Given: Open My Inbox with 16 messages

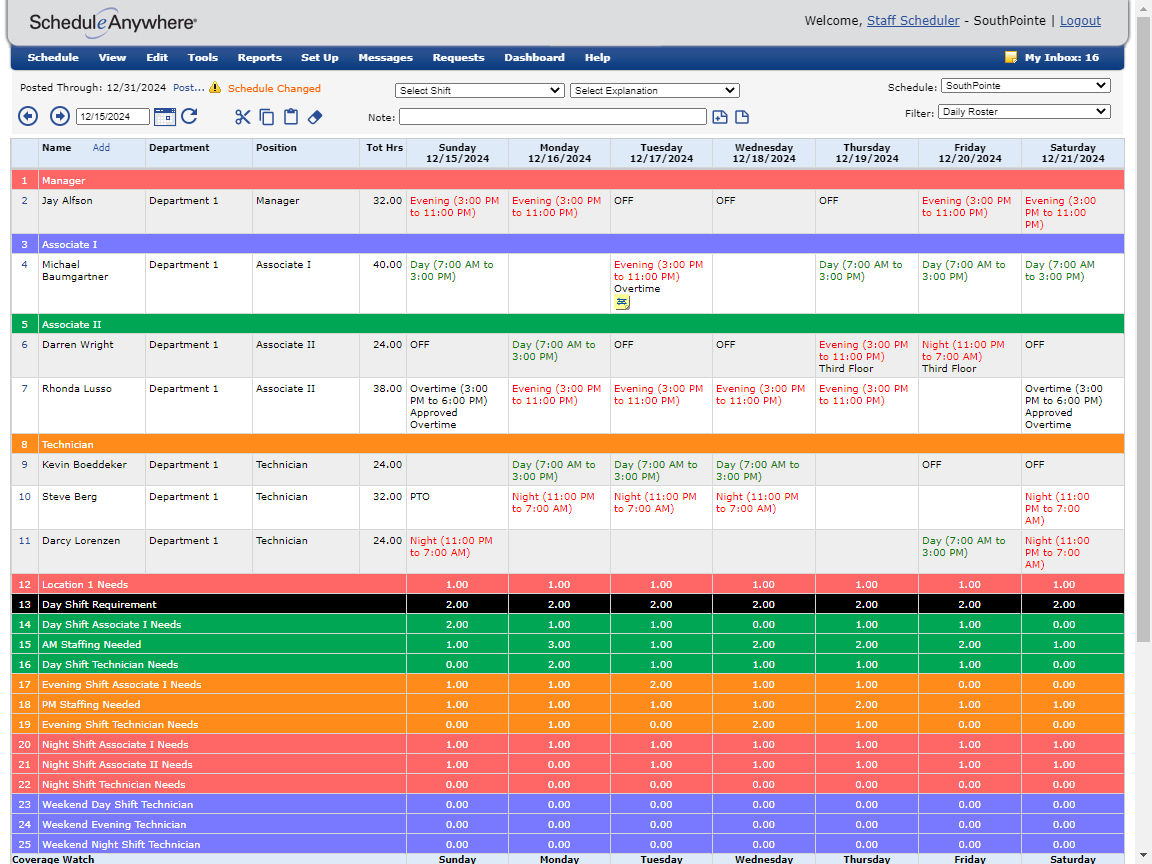Looking at the screenshot, I should tap(1061, 57).
